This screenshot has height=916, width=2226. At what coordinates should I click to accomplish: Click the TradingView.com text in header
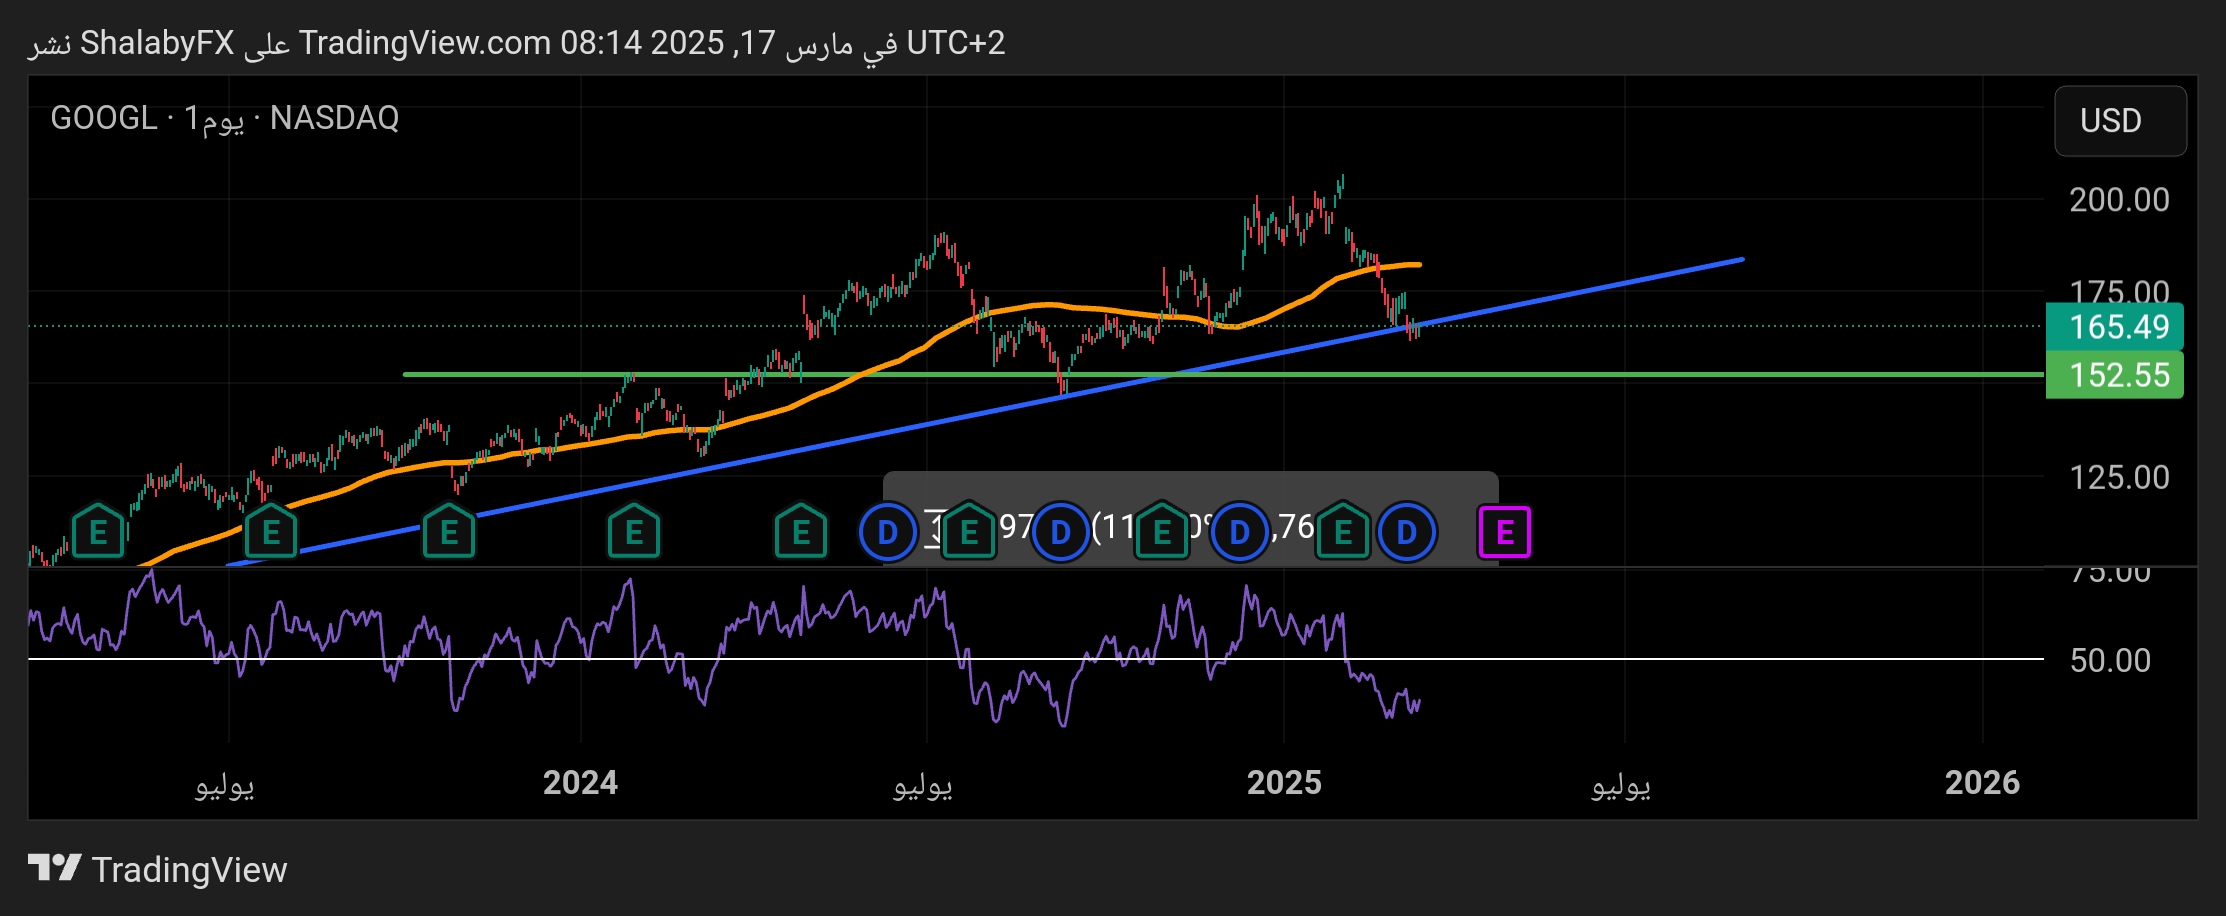click(425, 43)
